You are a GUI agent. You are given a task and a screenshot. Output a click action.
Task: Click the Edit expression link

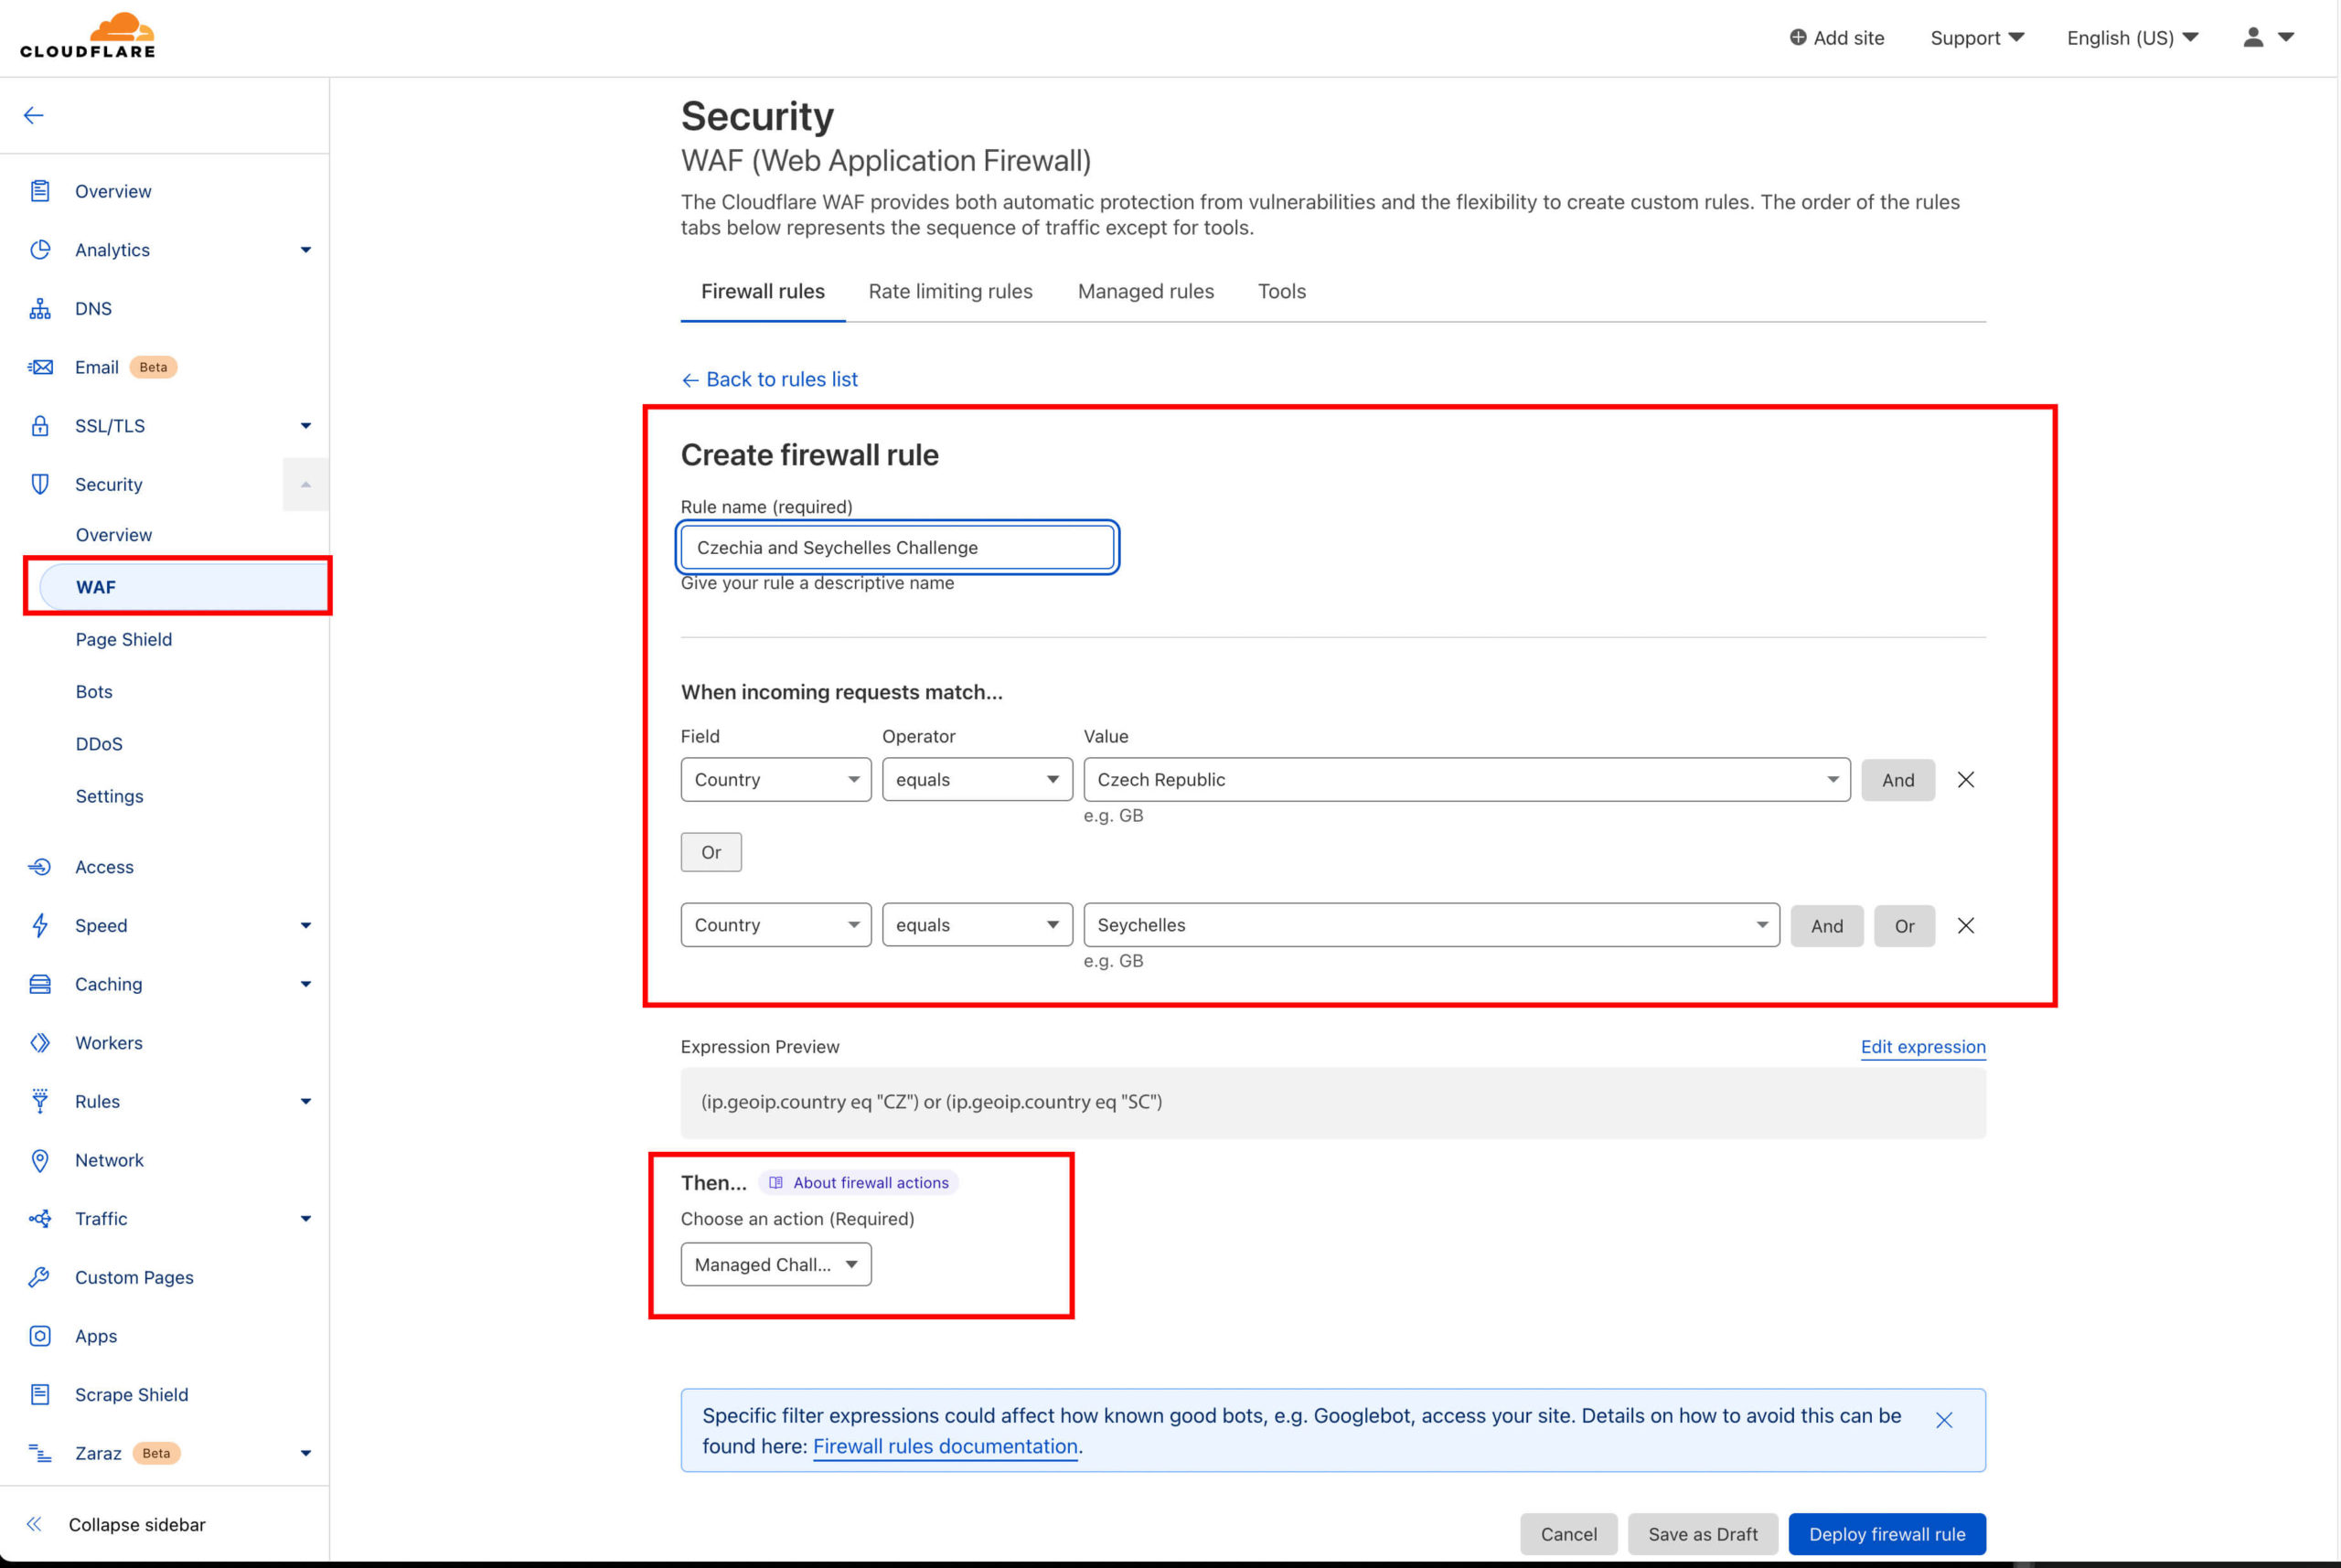[x=1923, y=1047]
